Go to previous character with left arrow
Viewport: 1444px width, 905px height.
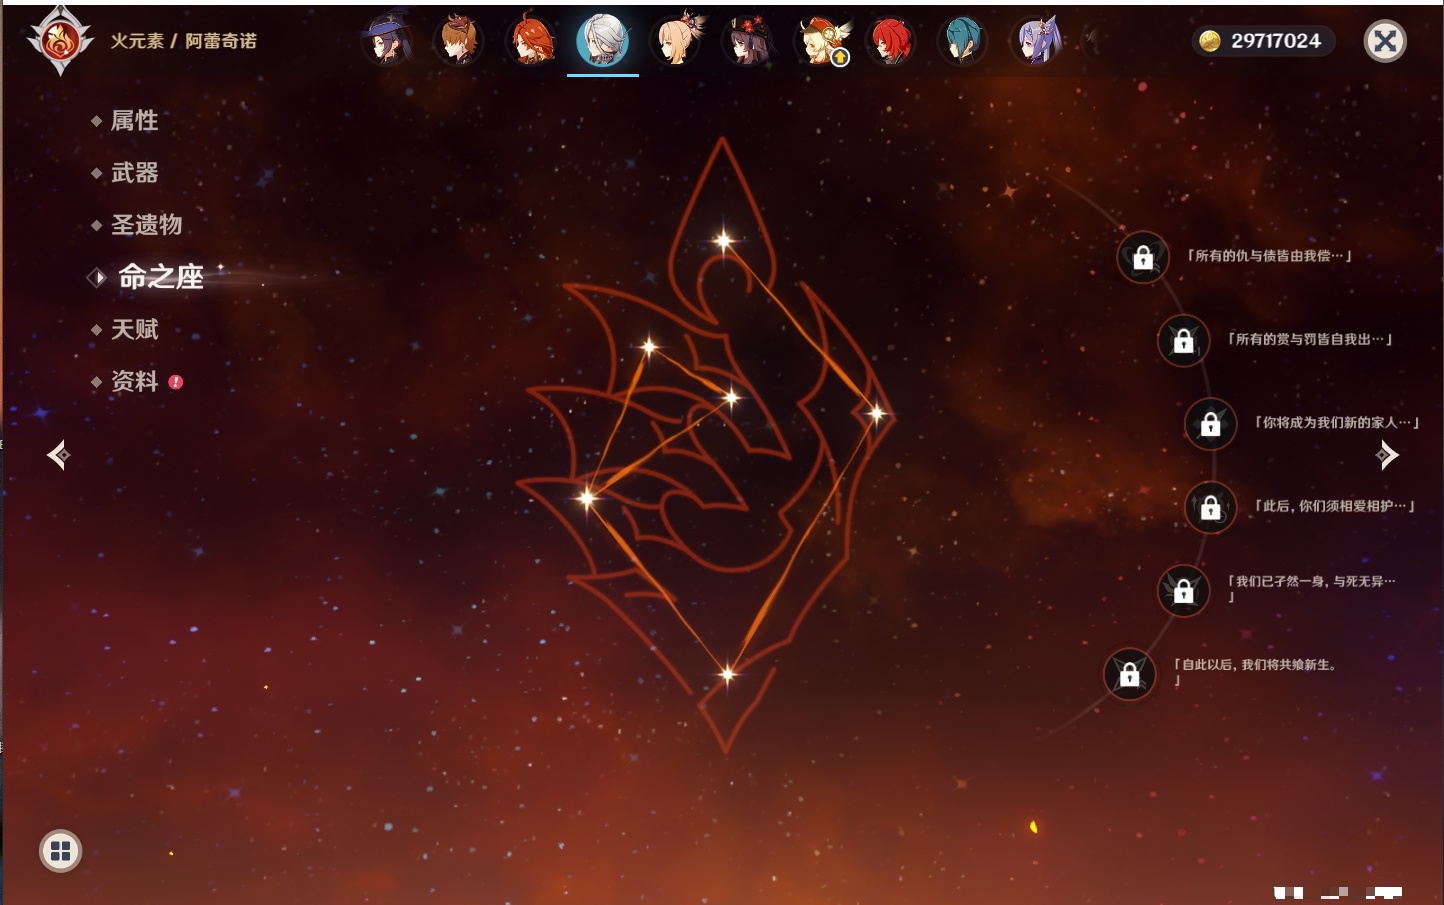point(58,455)
